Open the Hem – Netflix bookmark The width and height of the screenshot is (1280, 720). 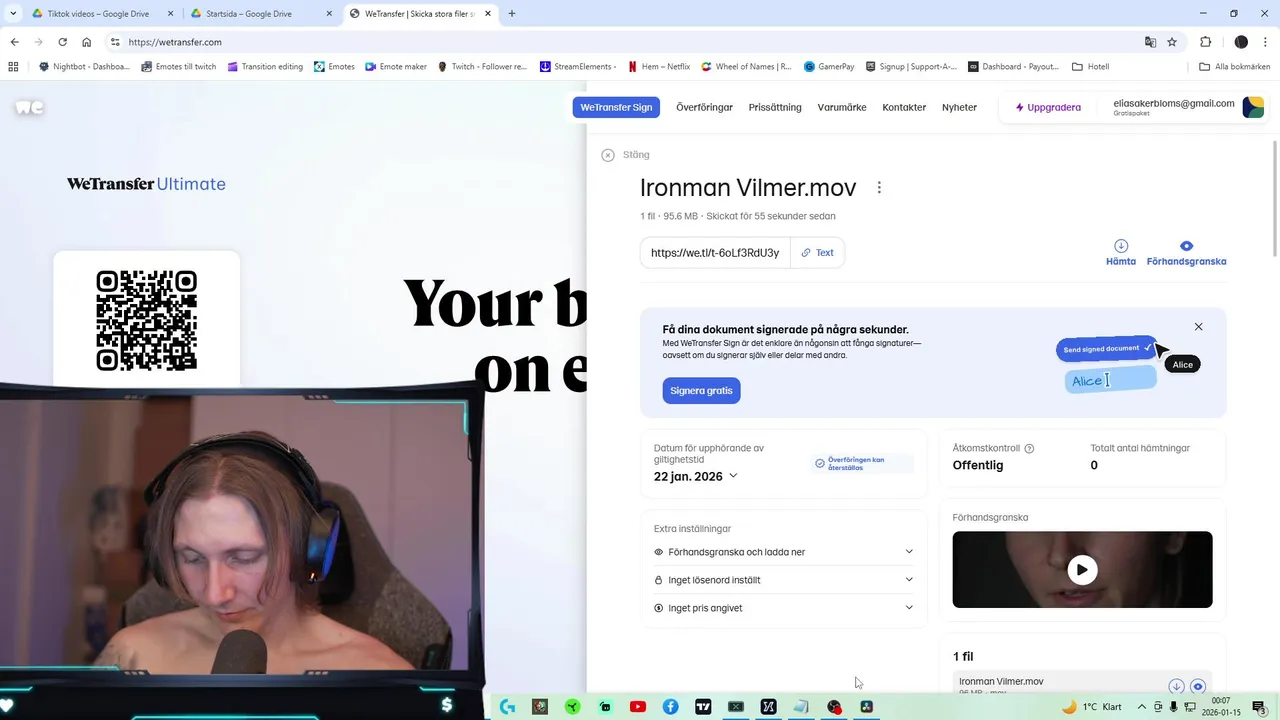point(659,67)
